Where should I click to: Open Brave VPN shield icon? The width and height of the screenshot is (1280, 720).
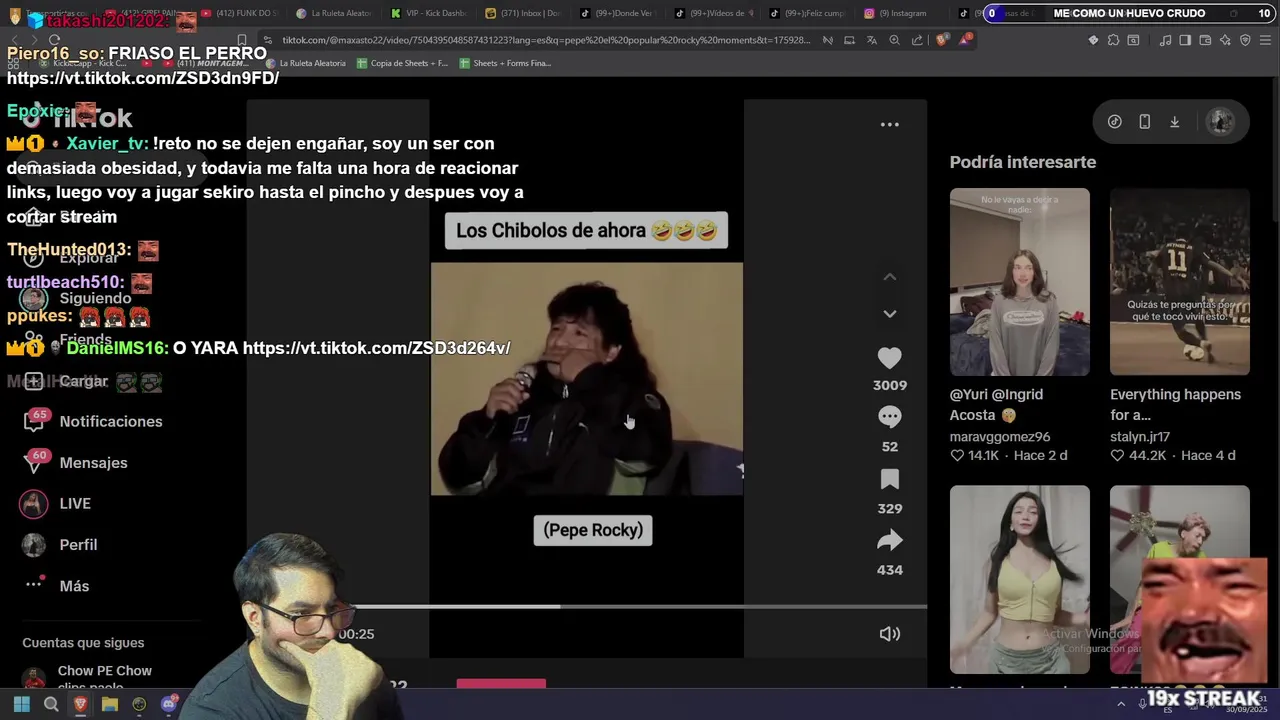pos(1245,40)
